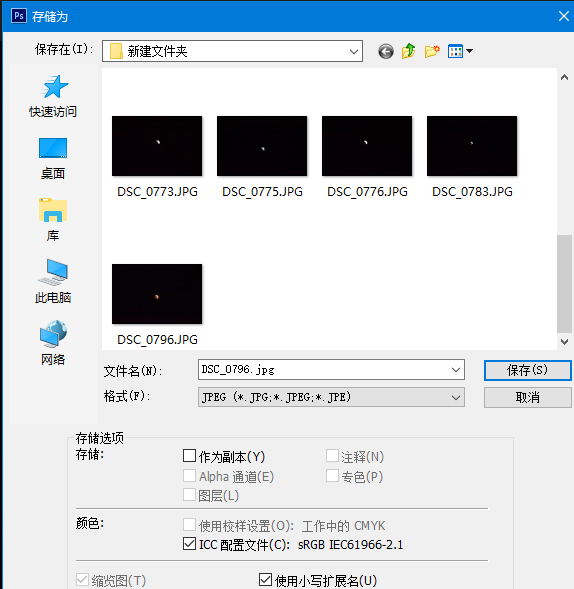
Task: Click the 新建文件夹 folder icon in location box
Action: pos(116,51)
